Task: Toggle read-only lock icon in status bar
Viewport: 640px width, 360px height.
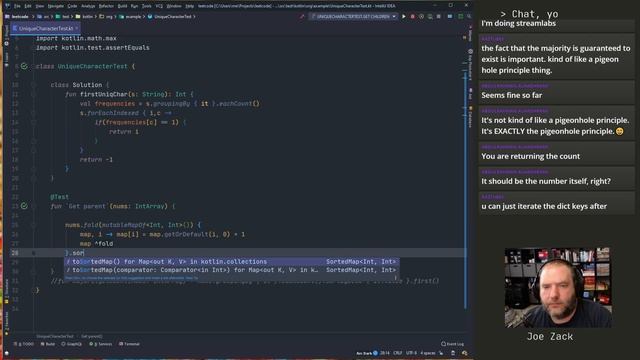Action: [x=441, y=353]
